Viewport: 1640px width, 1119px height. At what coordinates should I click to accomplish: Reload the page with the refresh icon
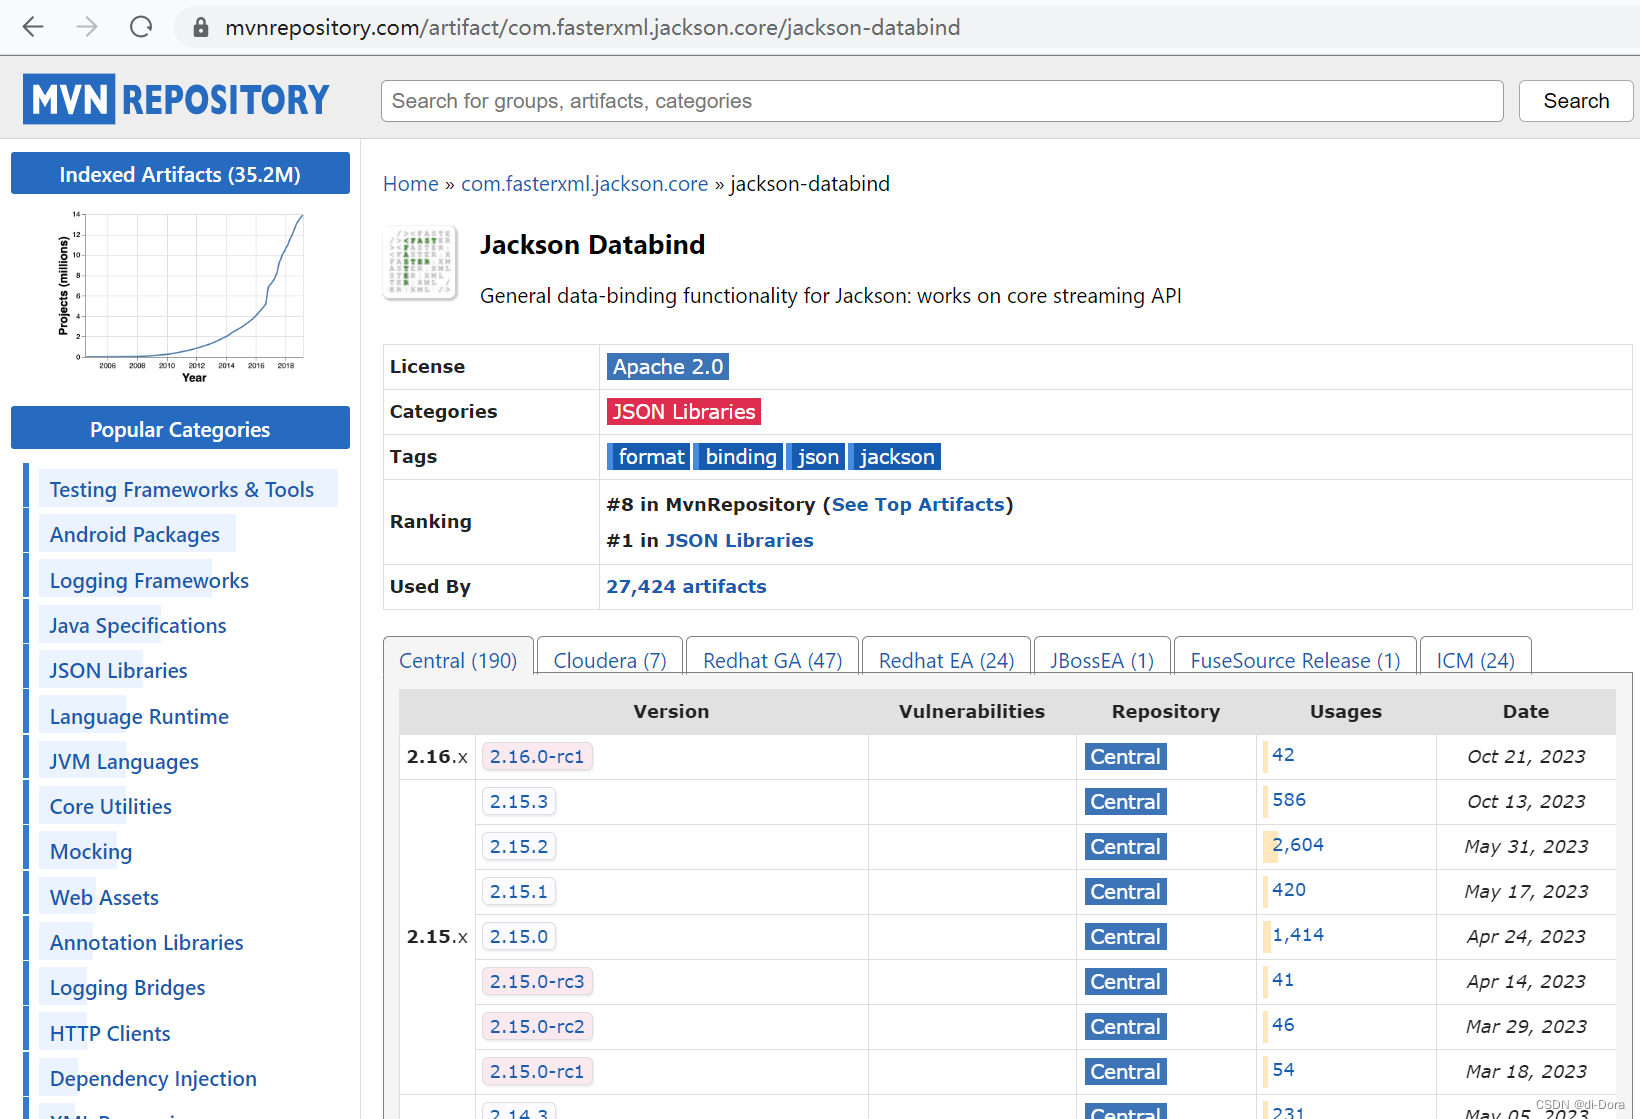pyautogui.click(x=141, y=27)
